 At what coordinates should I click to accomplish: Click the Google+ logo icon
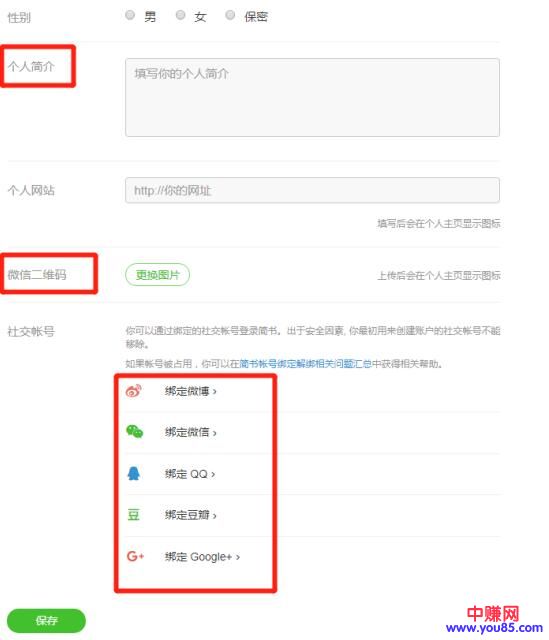(135, 556)
